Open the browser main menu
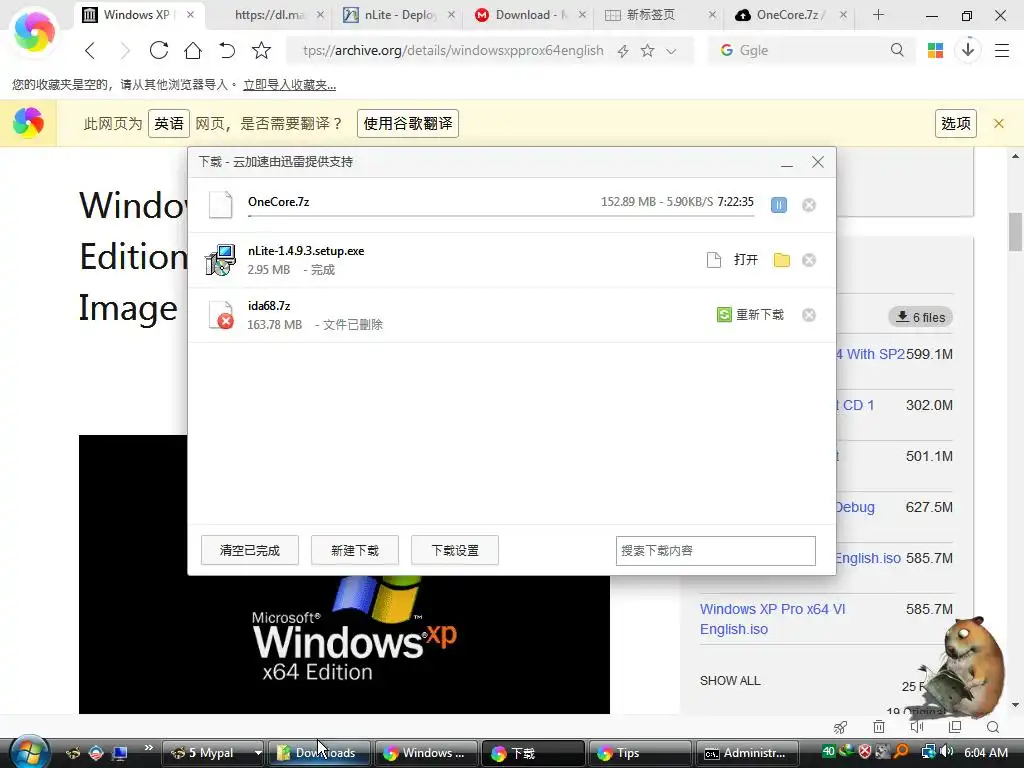Viewport: 1024px width, 768px height. pos(1002,50)
